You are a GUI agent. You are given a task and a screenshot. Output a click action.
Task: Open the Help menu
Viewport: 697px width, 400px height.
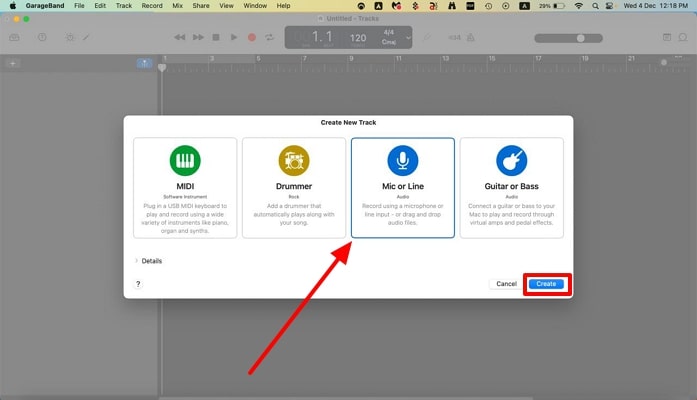pyautogui.click(x=283, y=6)
